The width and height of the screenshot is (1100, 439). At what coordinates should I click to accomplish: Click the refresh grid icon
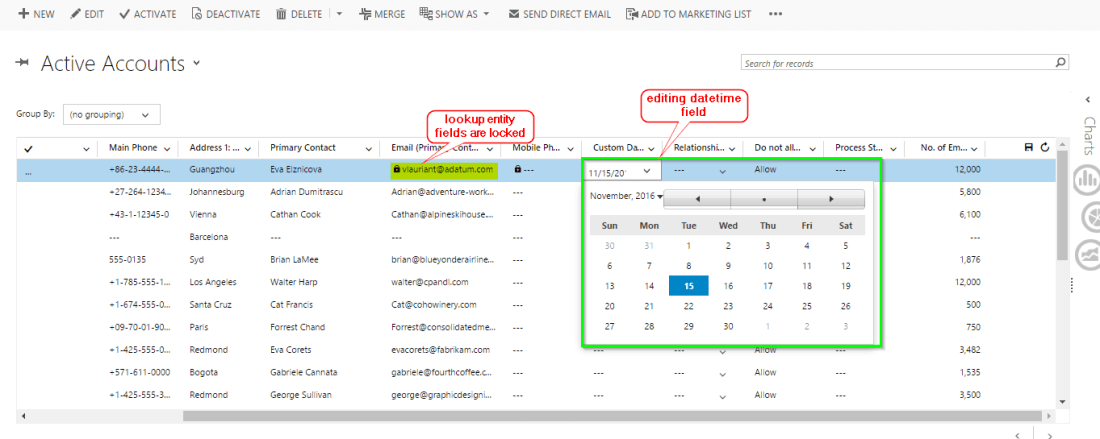[x=1045, y=148]
